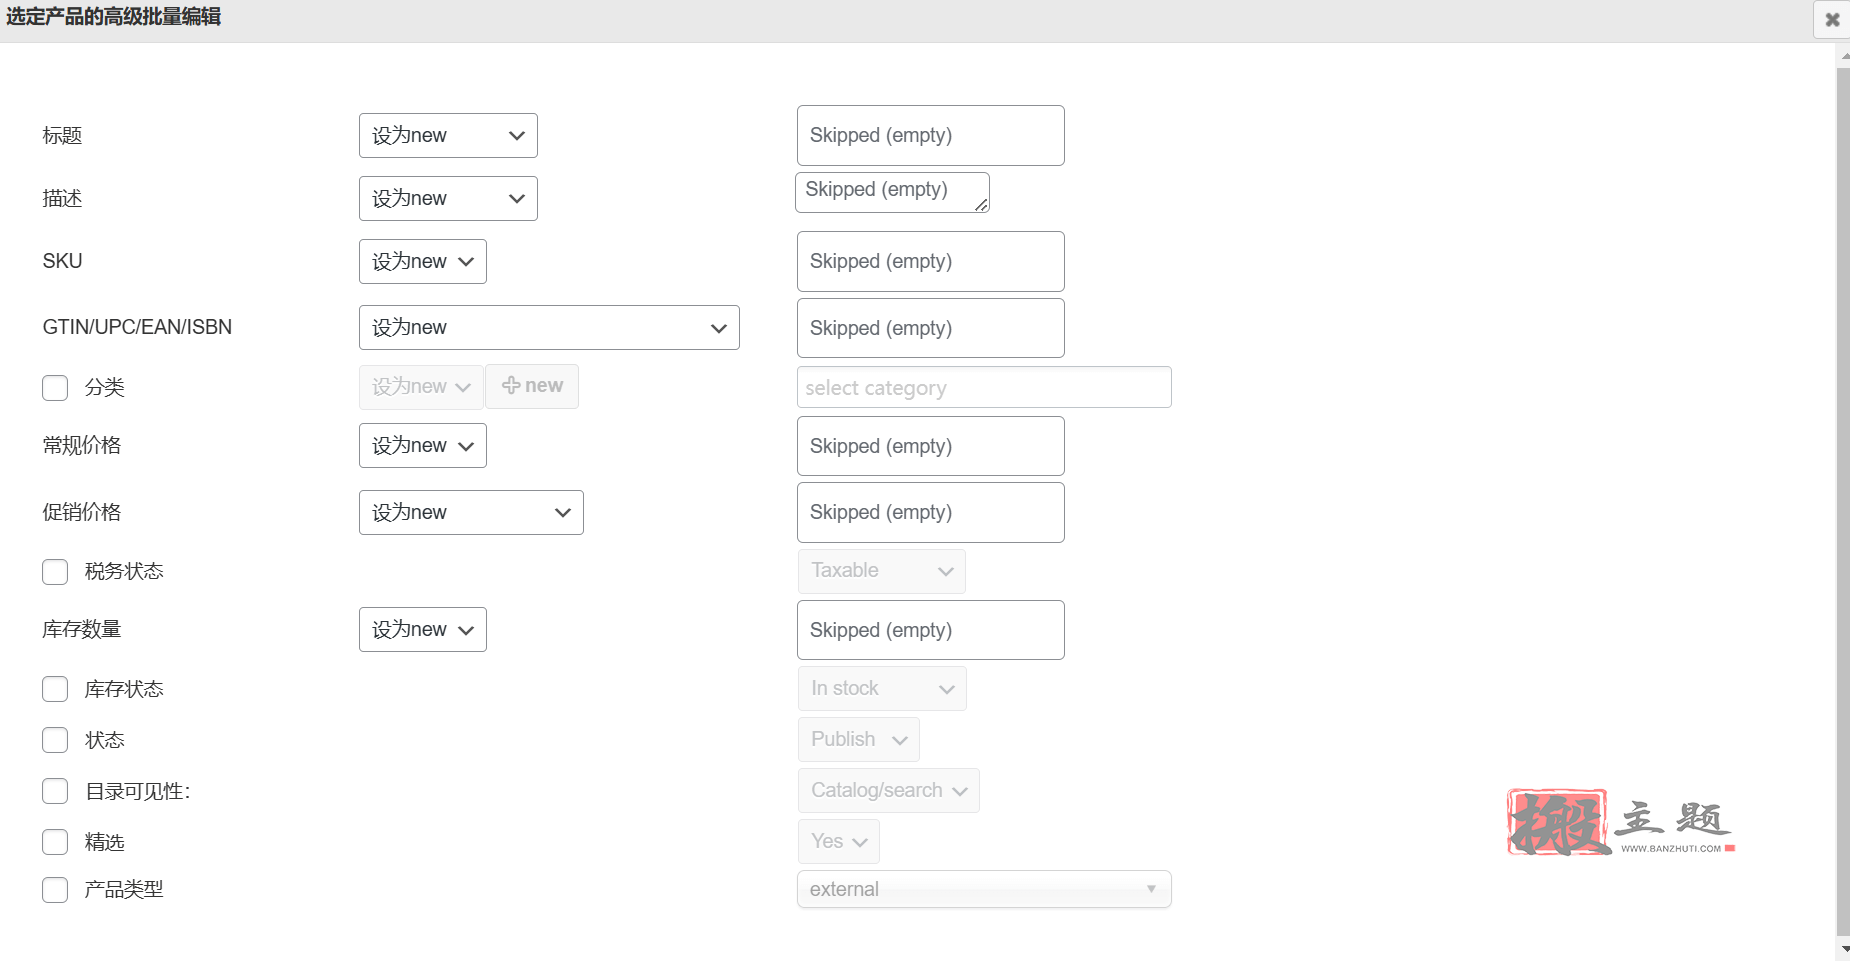Enable the 税务状态 checkbox
1850x961 pixels.
pyautogui.click(x=55, y=572)
